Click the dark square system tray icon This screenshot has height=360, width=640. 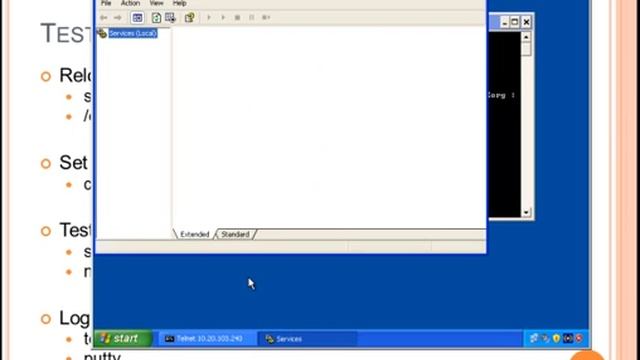point(568,338)
